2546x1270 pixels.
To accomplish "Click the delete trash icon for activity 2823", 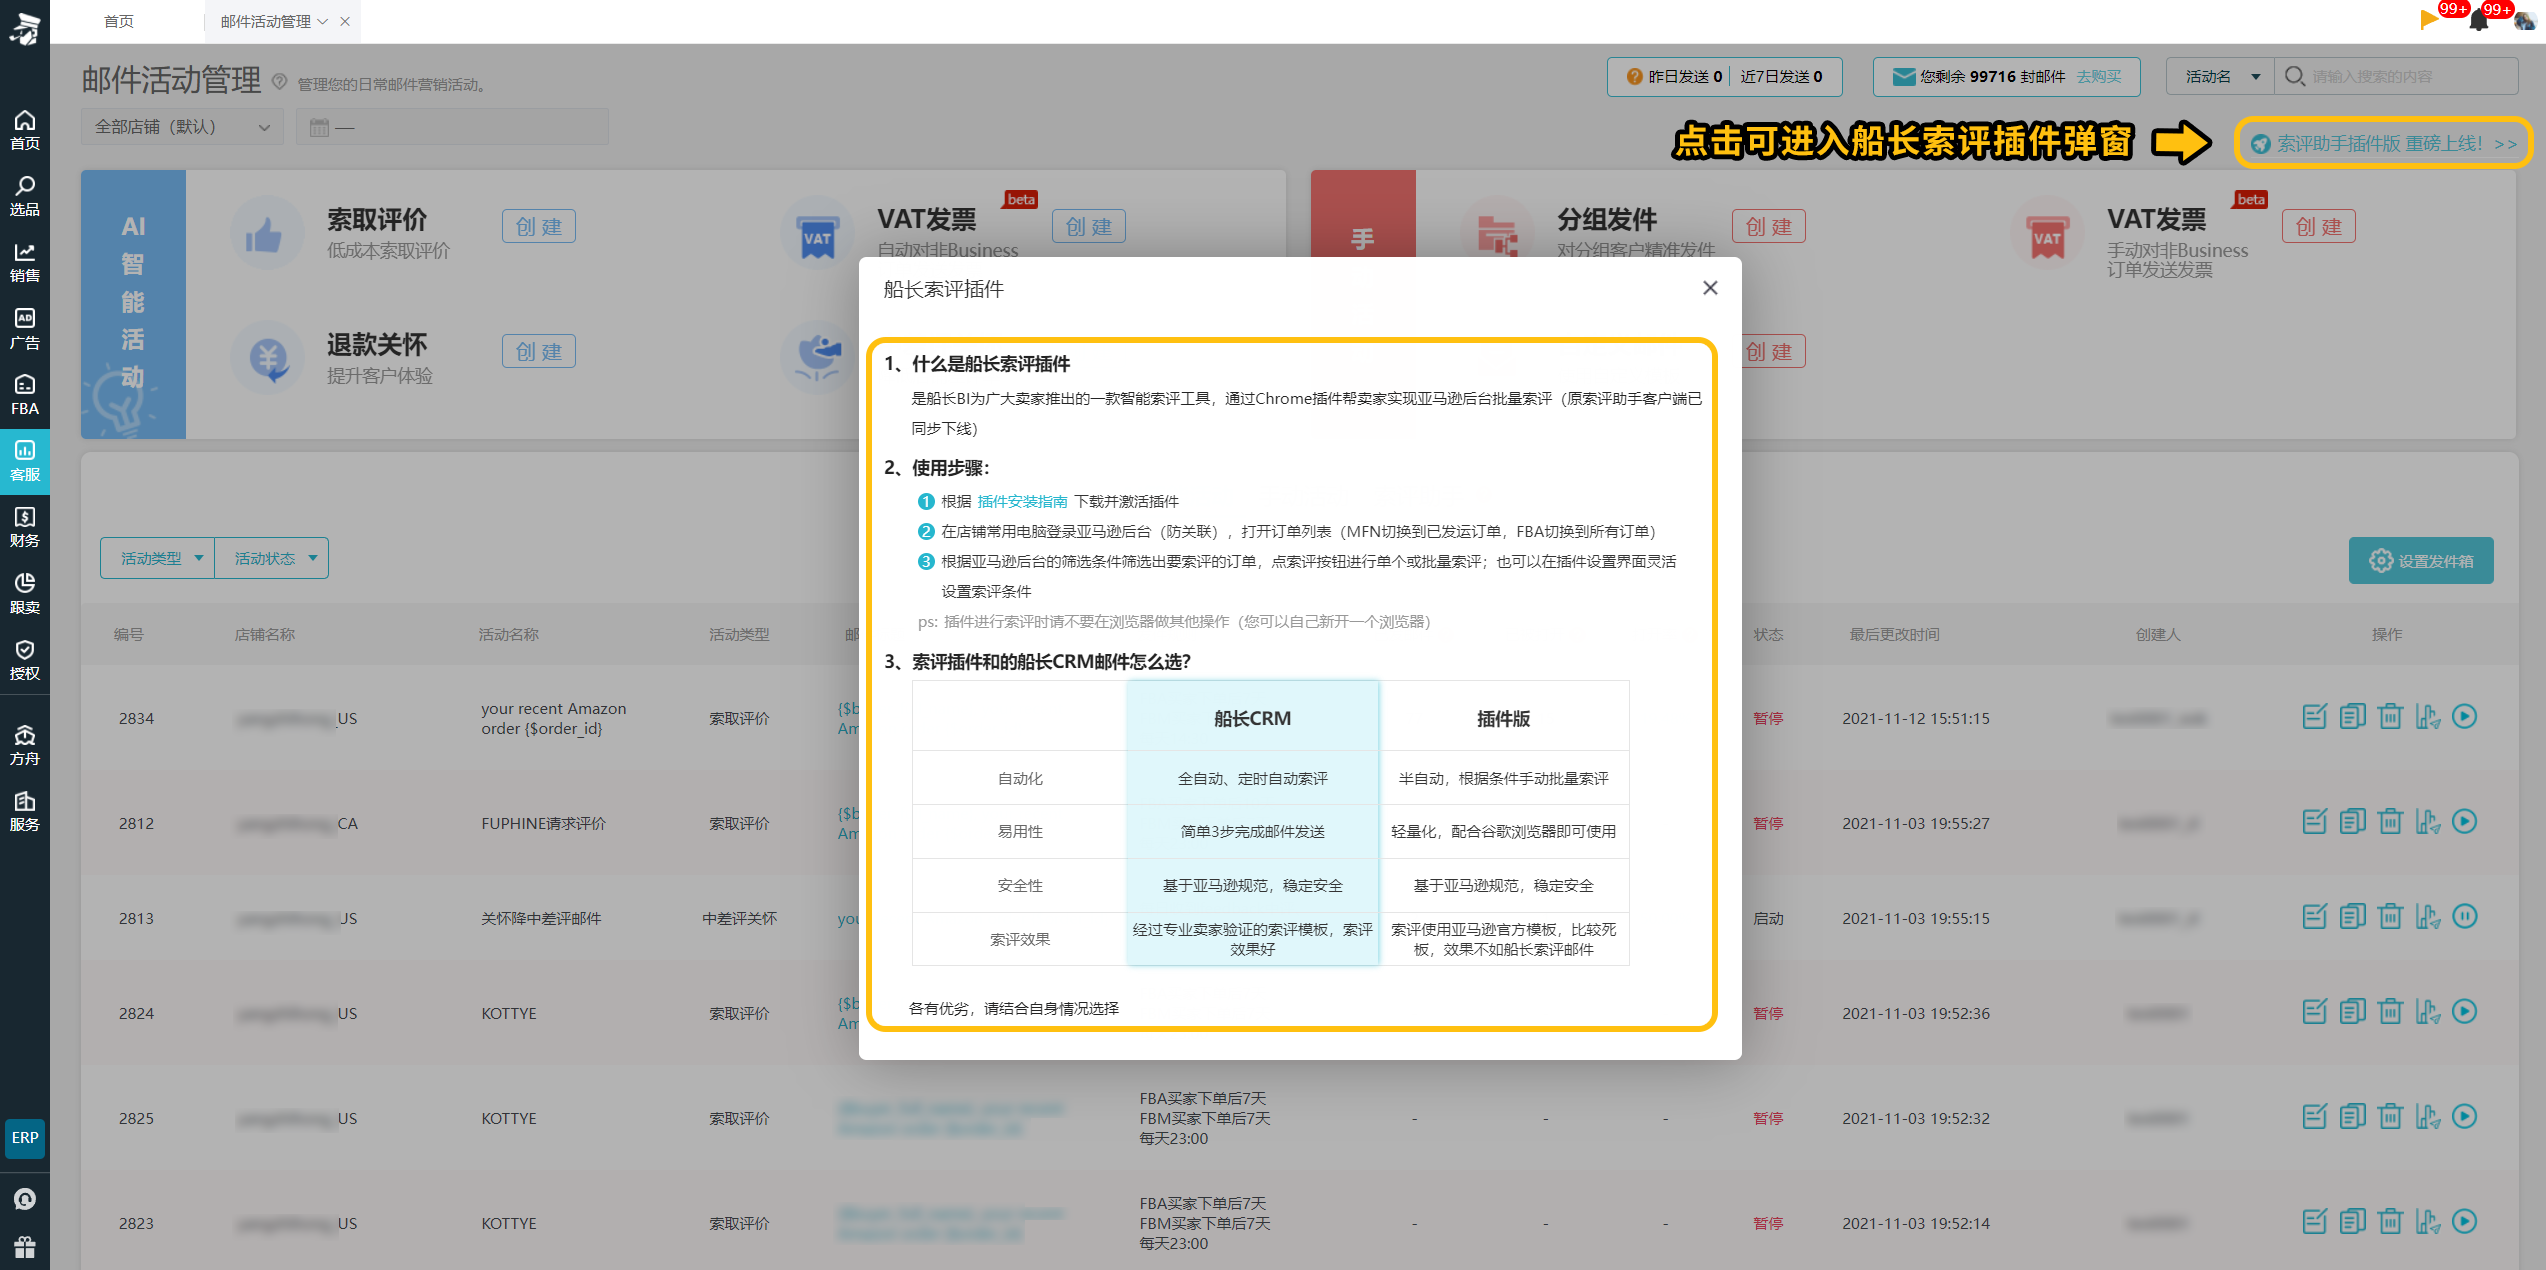I will pyautogui.click(x=2390, y=1222).
